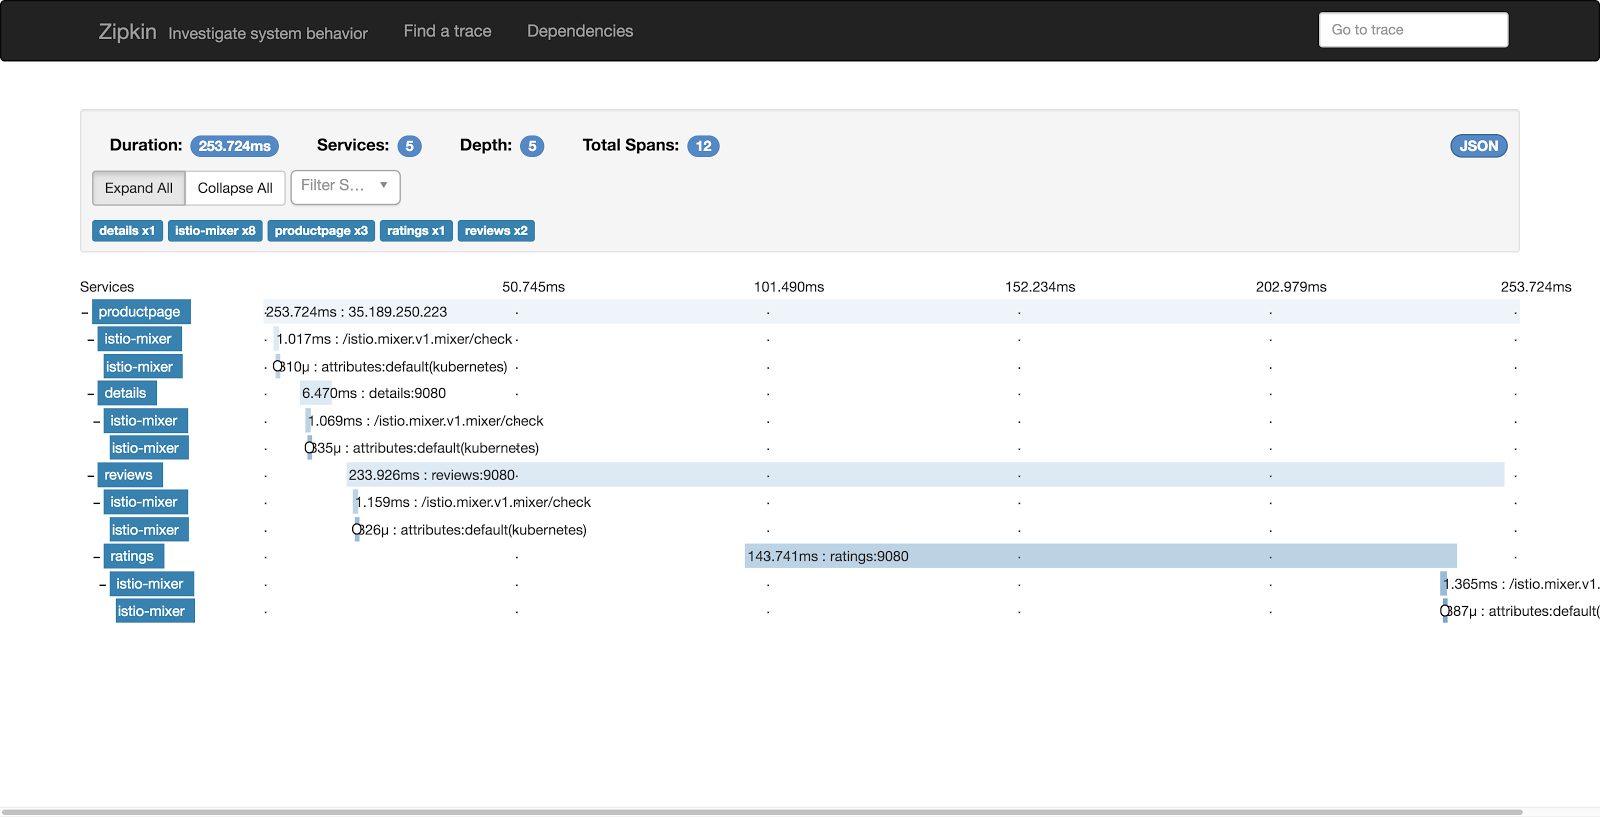Image resolution: width=1600 pixels, height=817 pixels.
Task: Click Investigate system behavior tagline
Action: click(268, 33)
